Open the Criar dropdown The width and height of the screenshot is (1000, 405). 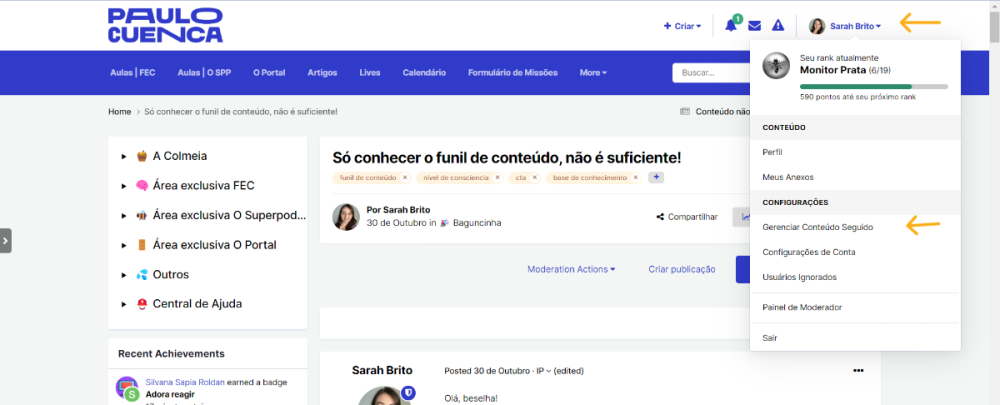point(682,26)
